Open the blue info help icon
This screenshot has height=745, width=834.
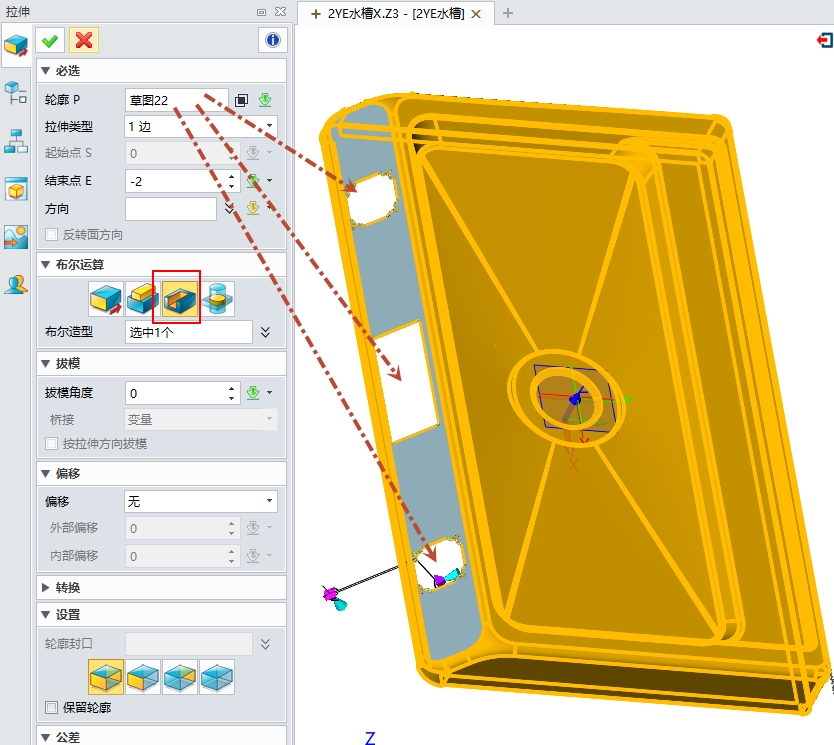pos(272,40)
